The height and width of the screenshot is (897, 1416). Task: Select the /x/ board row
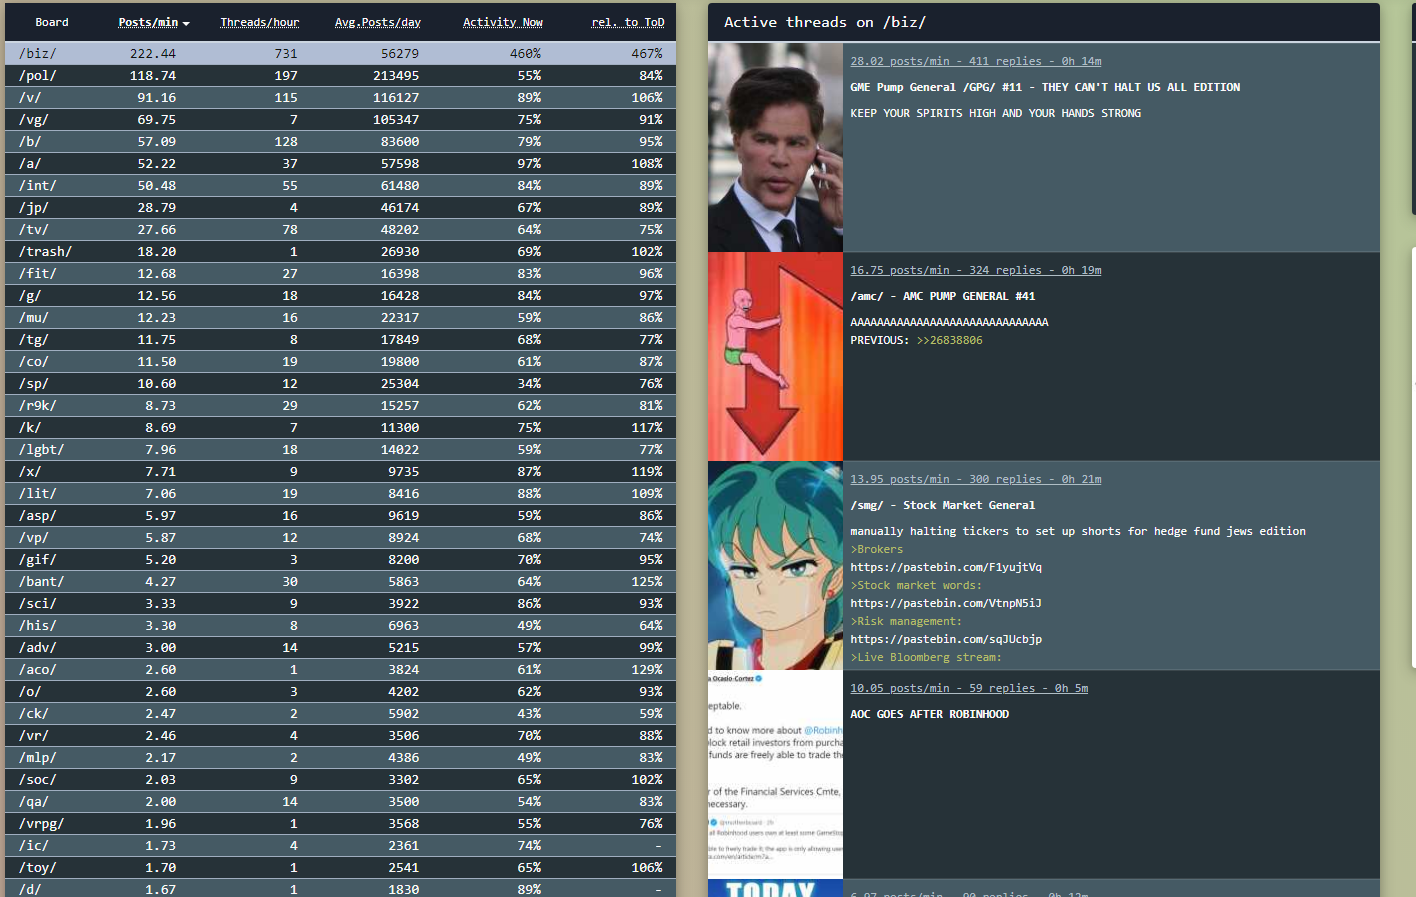click(x=340, y=471)
